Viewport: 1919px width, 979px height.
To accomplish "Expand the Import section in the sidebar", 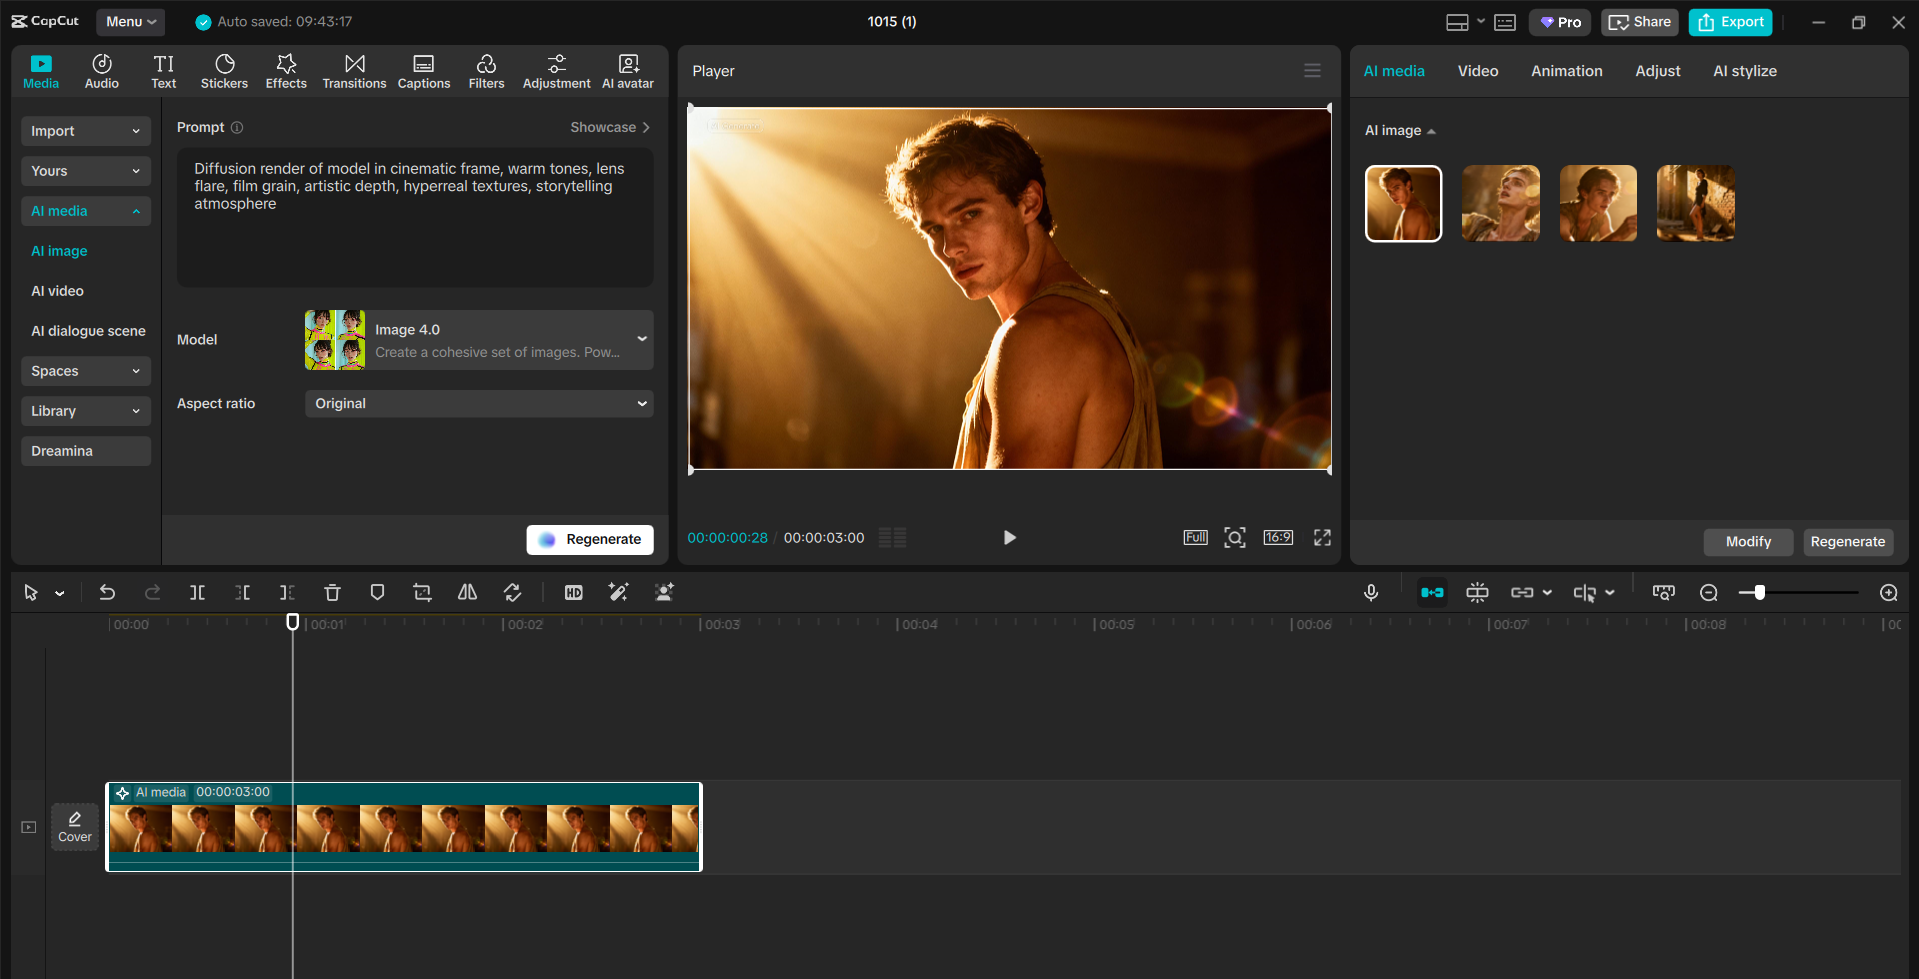I will 85,131.
